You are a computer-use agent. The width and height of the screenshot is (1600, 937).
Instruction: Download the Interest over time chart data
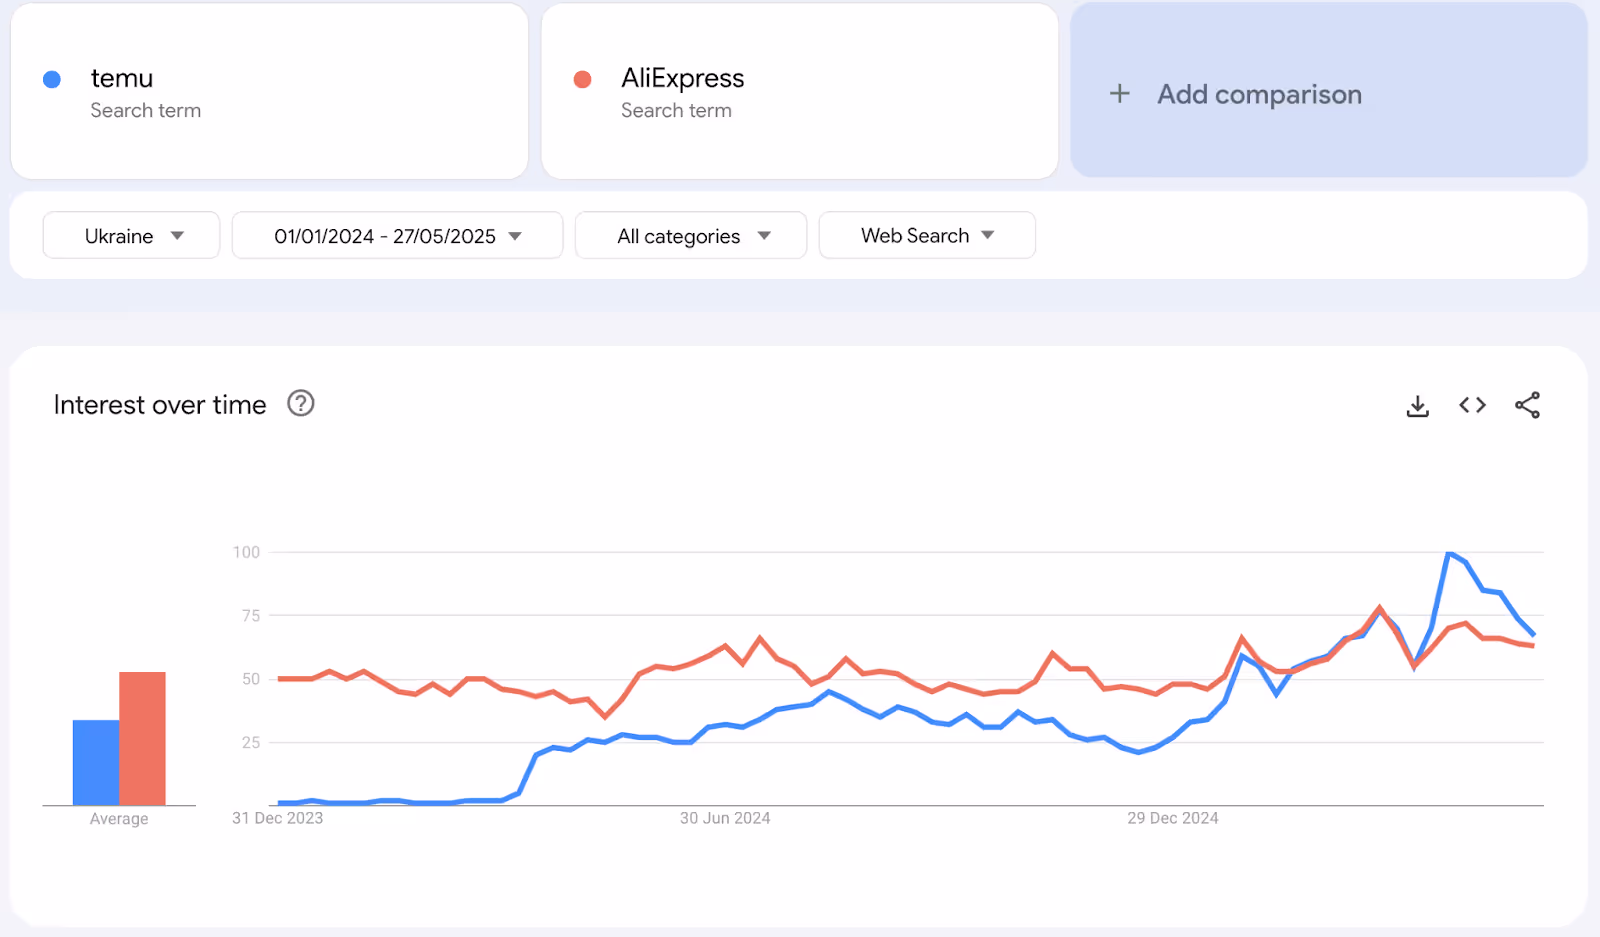click(1417, 405)
